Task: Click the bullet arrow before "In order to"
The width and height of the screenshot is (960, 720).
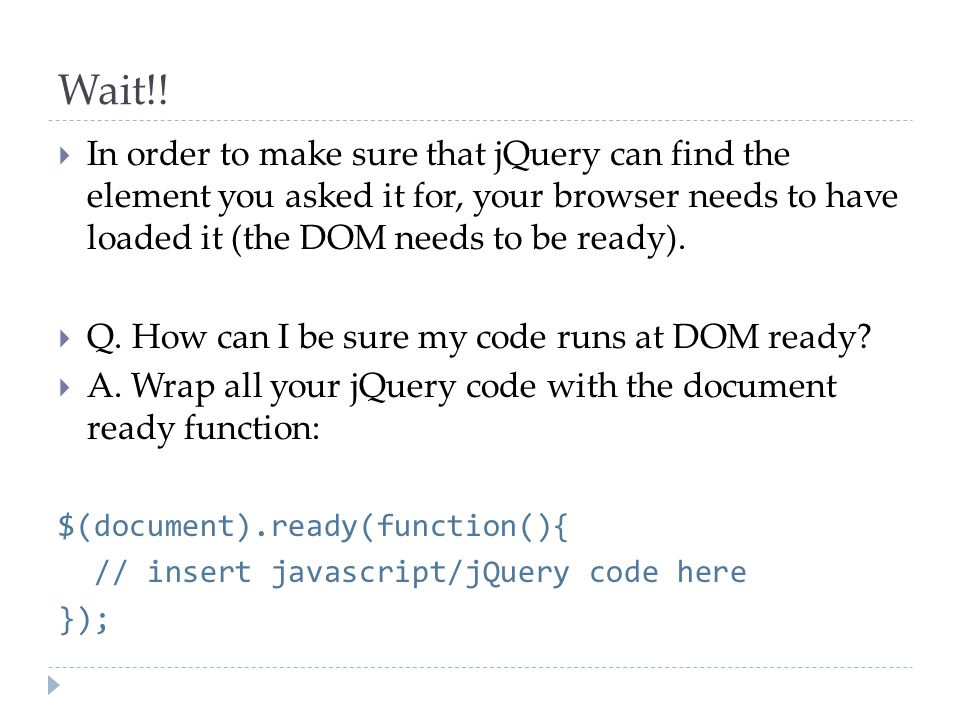Action: [65, 155]
